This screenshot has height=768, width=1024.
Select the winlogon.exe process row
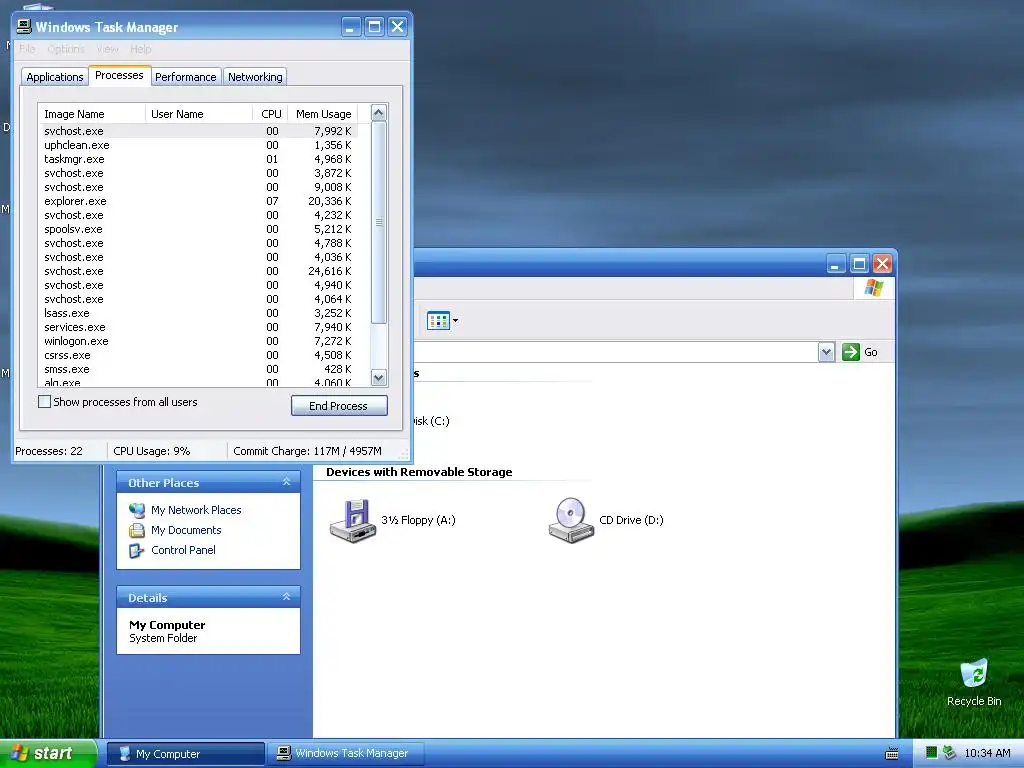tap(199, 342)
